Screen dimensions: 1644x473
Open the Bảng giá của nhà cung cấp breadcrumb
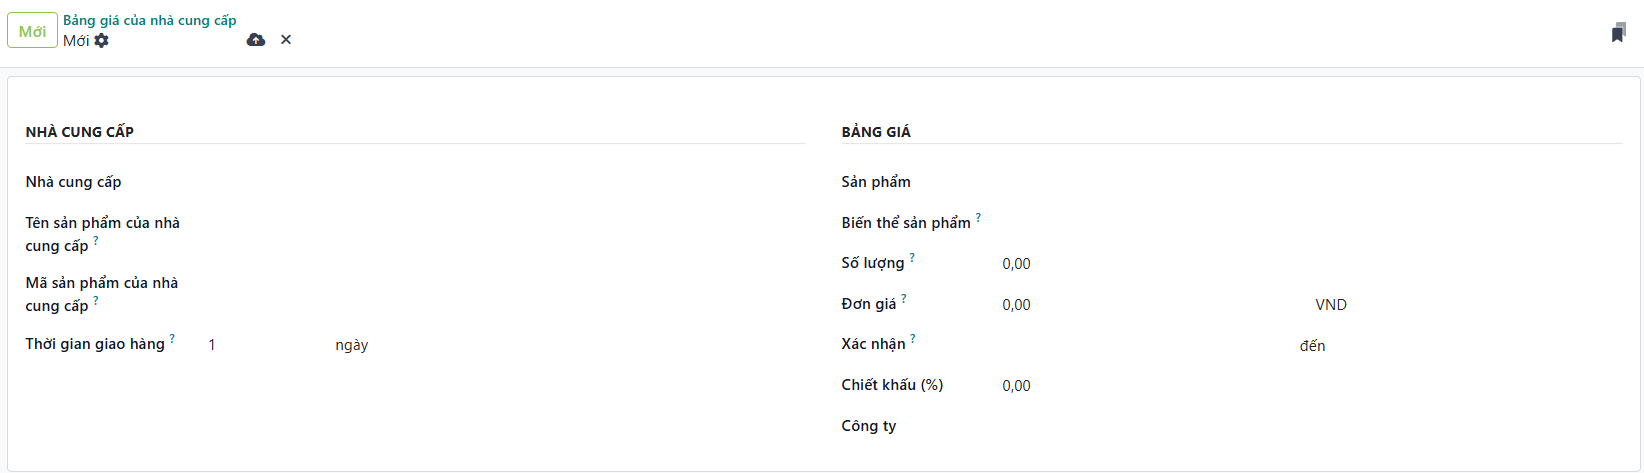click(149, 20)
